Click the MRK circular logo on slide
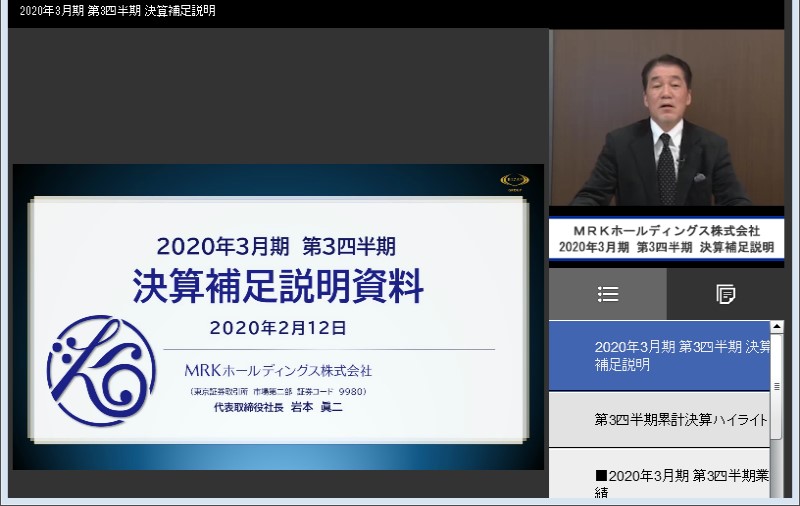The image size is (800, 506). pos(102,370)
